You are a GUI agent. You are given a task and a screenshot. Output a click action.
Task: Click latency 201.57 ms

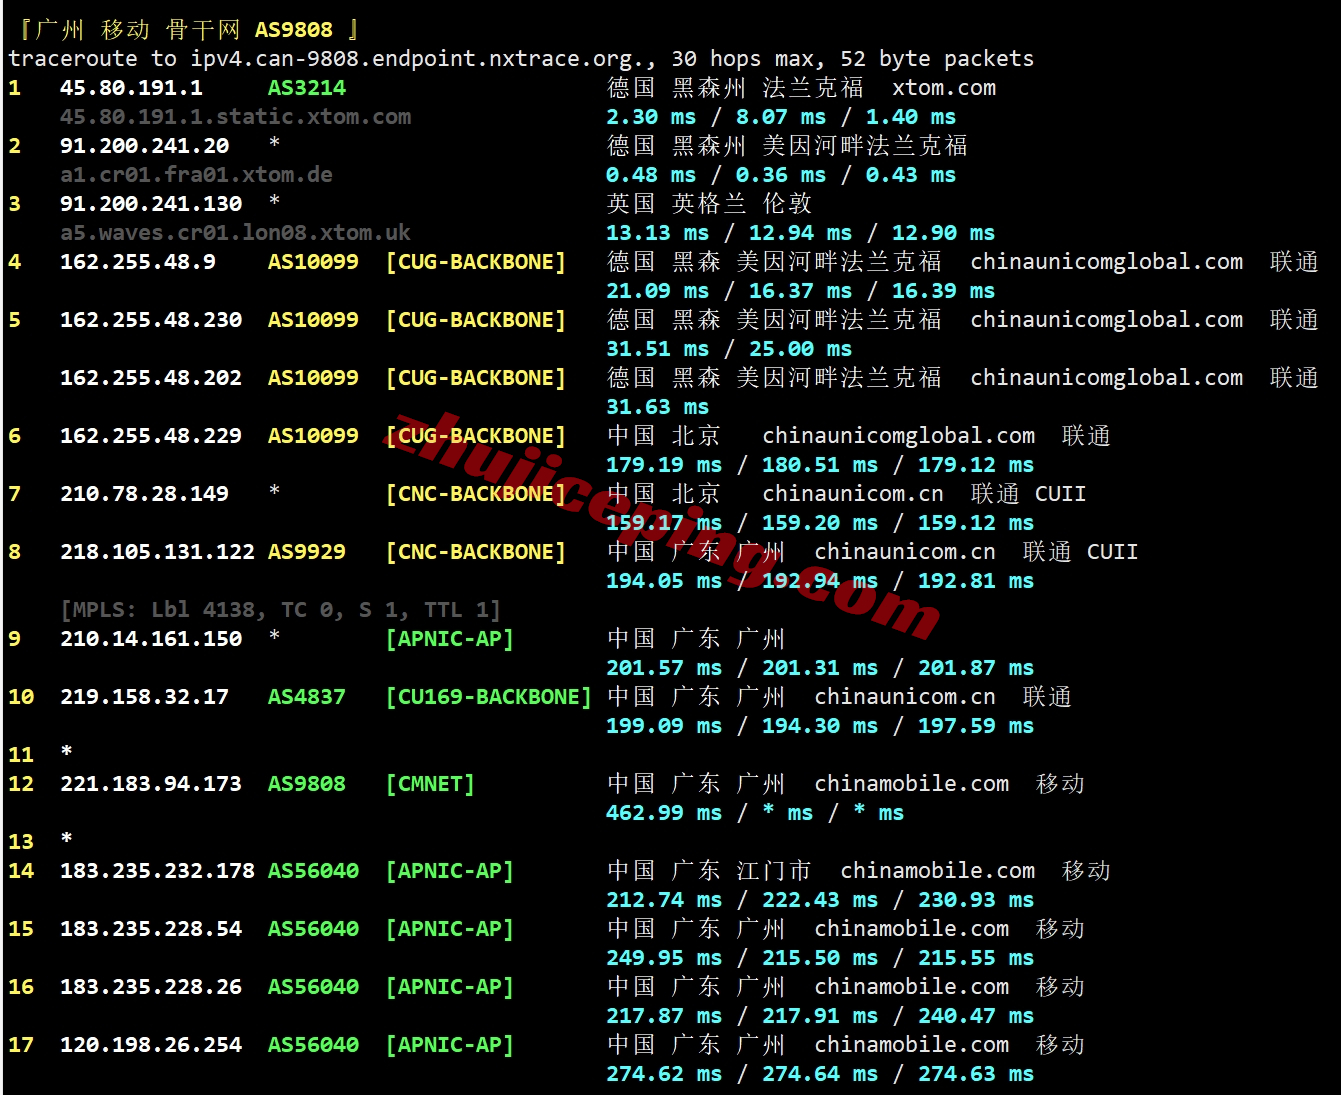664,668
